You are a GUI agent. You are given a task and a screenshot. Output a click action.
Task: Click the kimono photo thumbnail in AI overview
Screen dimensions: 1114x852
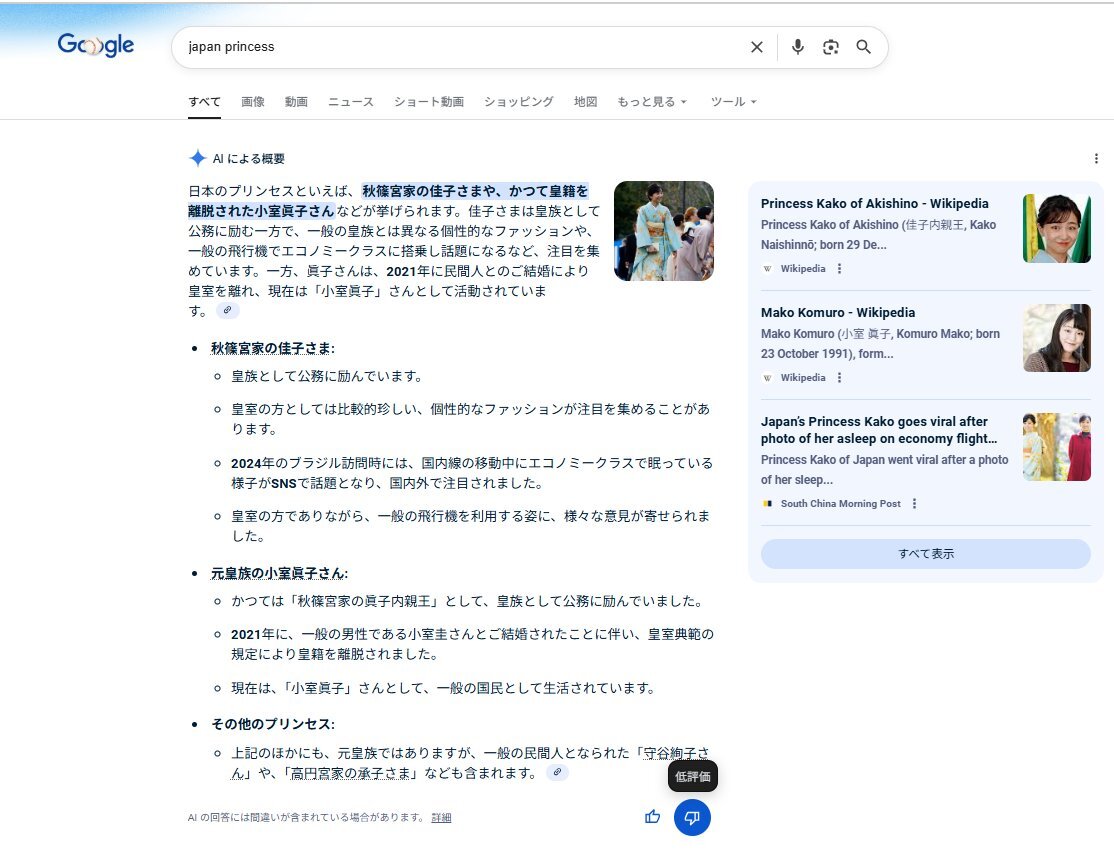(663, 231)
